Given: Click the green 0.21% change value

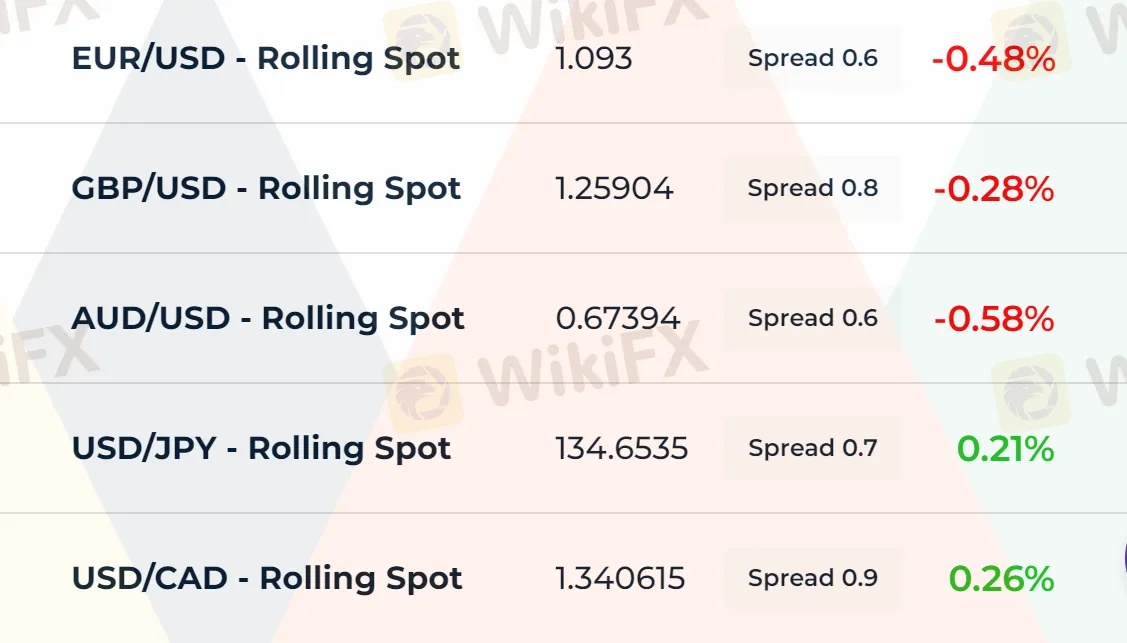Looking at the screenshot, I should 1005,449.
